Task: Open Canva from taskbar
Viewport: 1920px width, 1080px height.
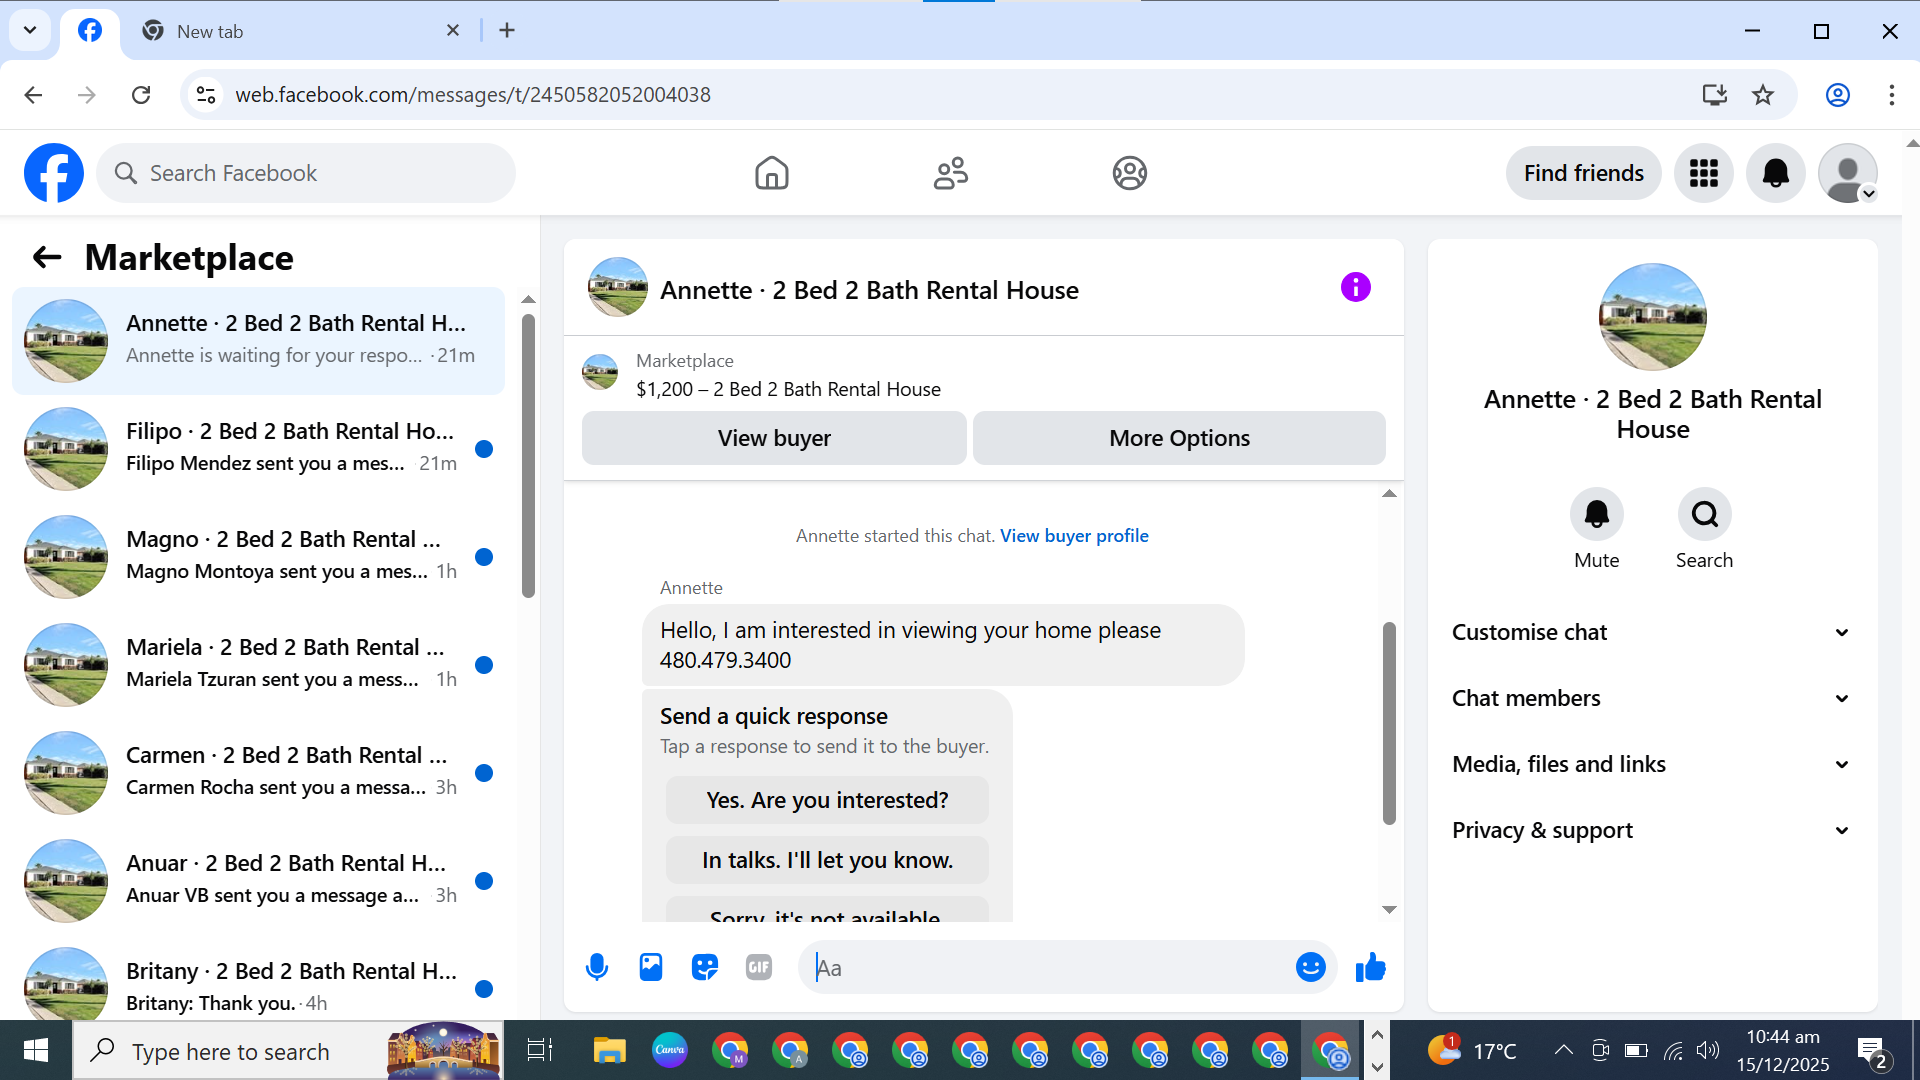Action: point(669,1051)
